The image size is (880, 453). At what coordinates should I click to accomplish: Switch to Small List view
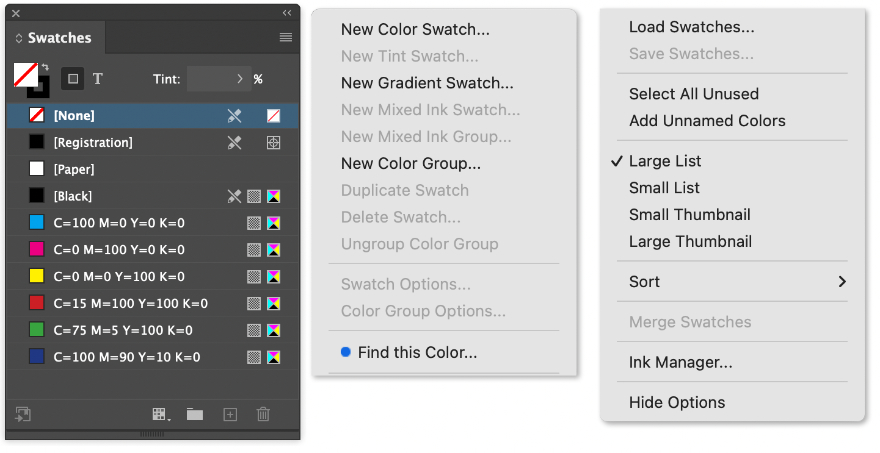coord(664,188)
